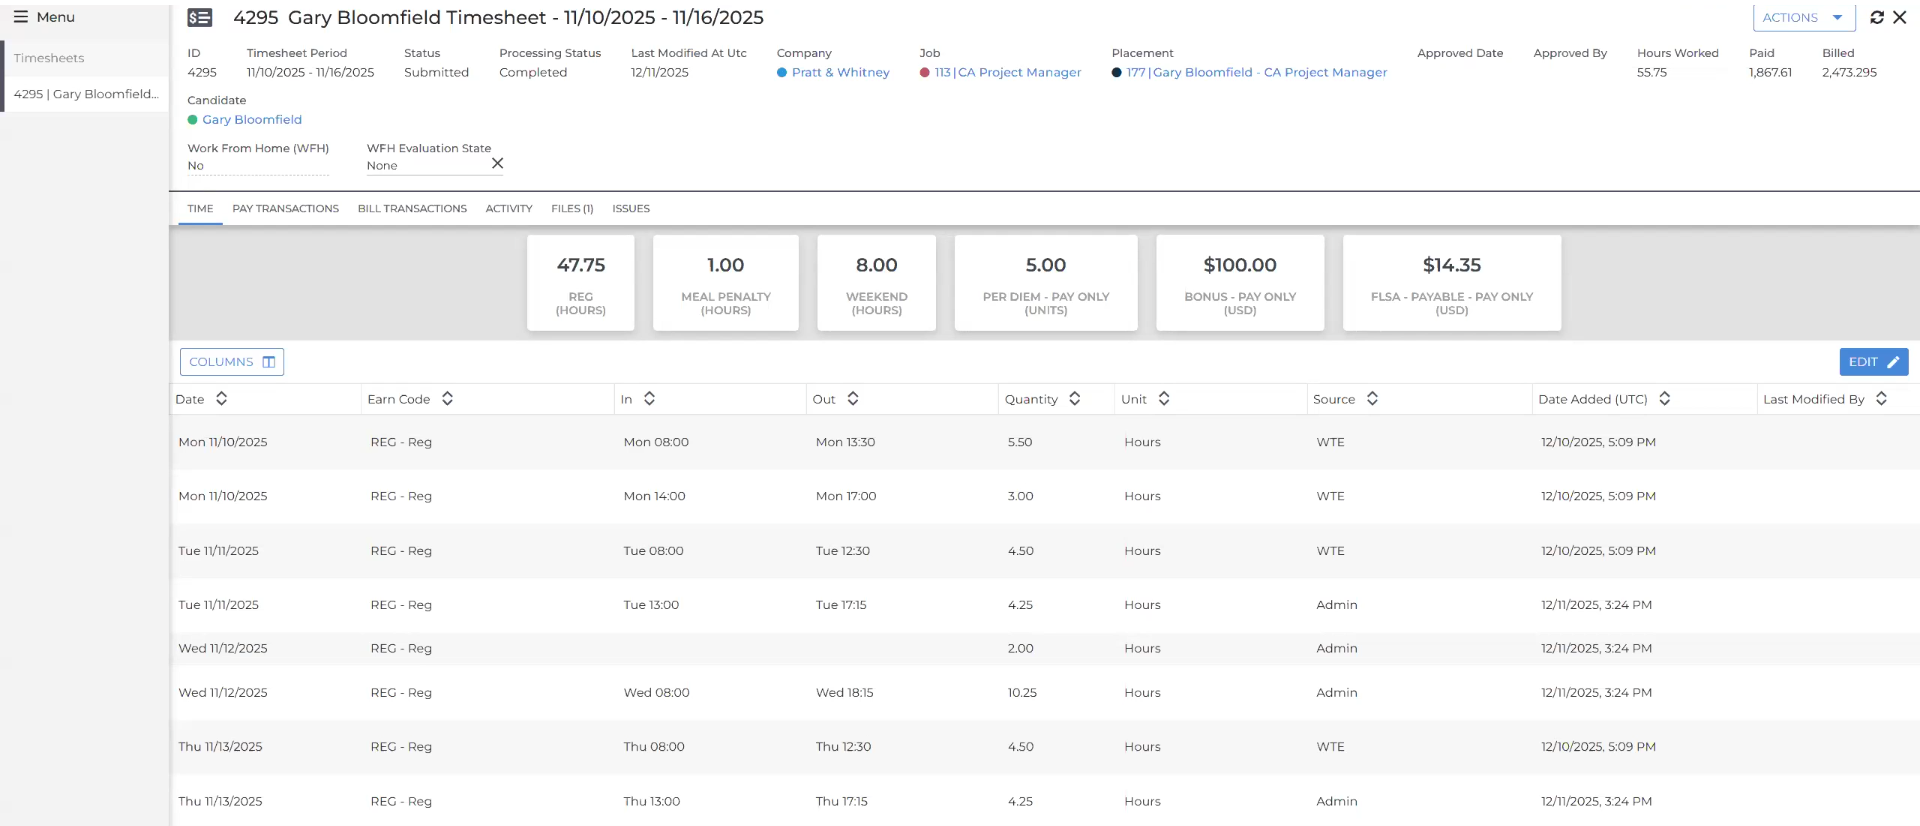This screenshot has width=1920, height=826.
Task: Sort the Quantity column
Action: 1074,399
